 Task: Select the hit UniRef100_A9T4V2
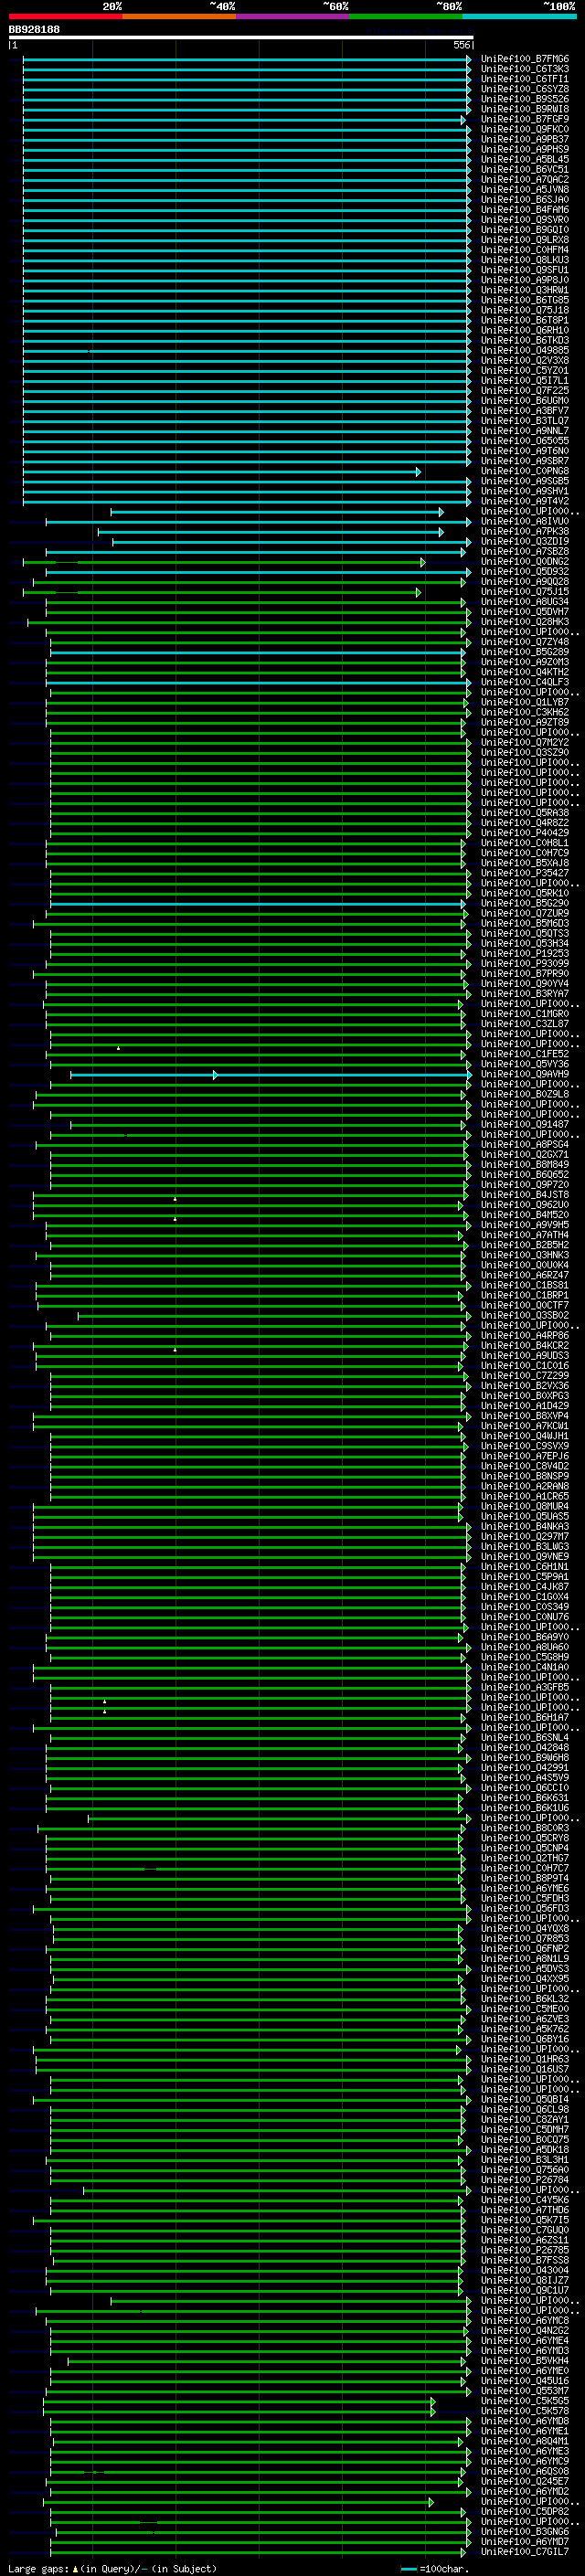(525, 501)
